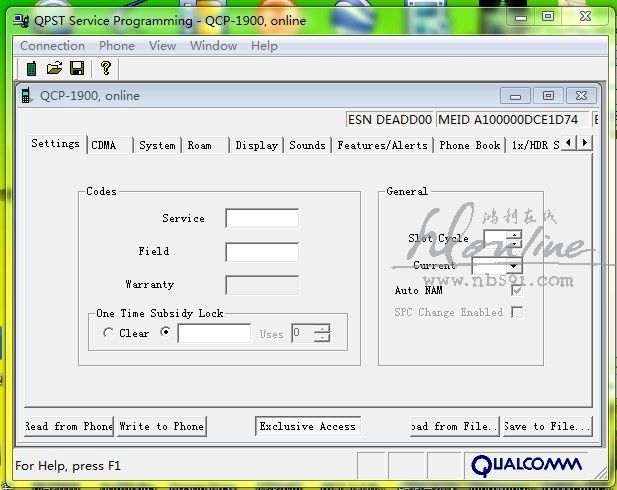Minimize the QCP-1900 child window
617x490 pixels.
pos(515,96)
